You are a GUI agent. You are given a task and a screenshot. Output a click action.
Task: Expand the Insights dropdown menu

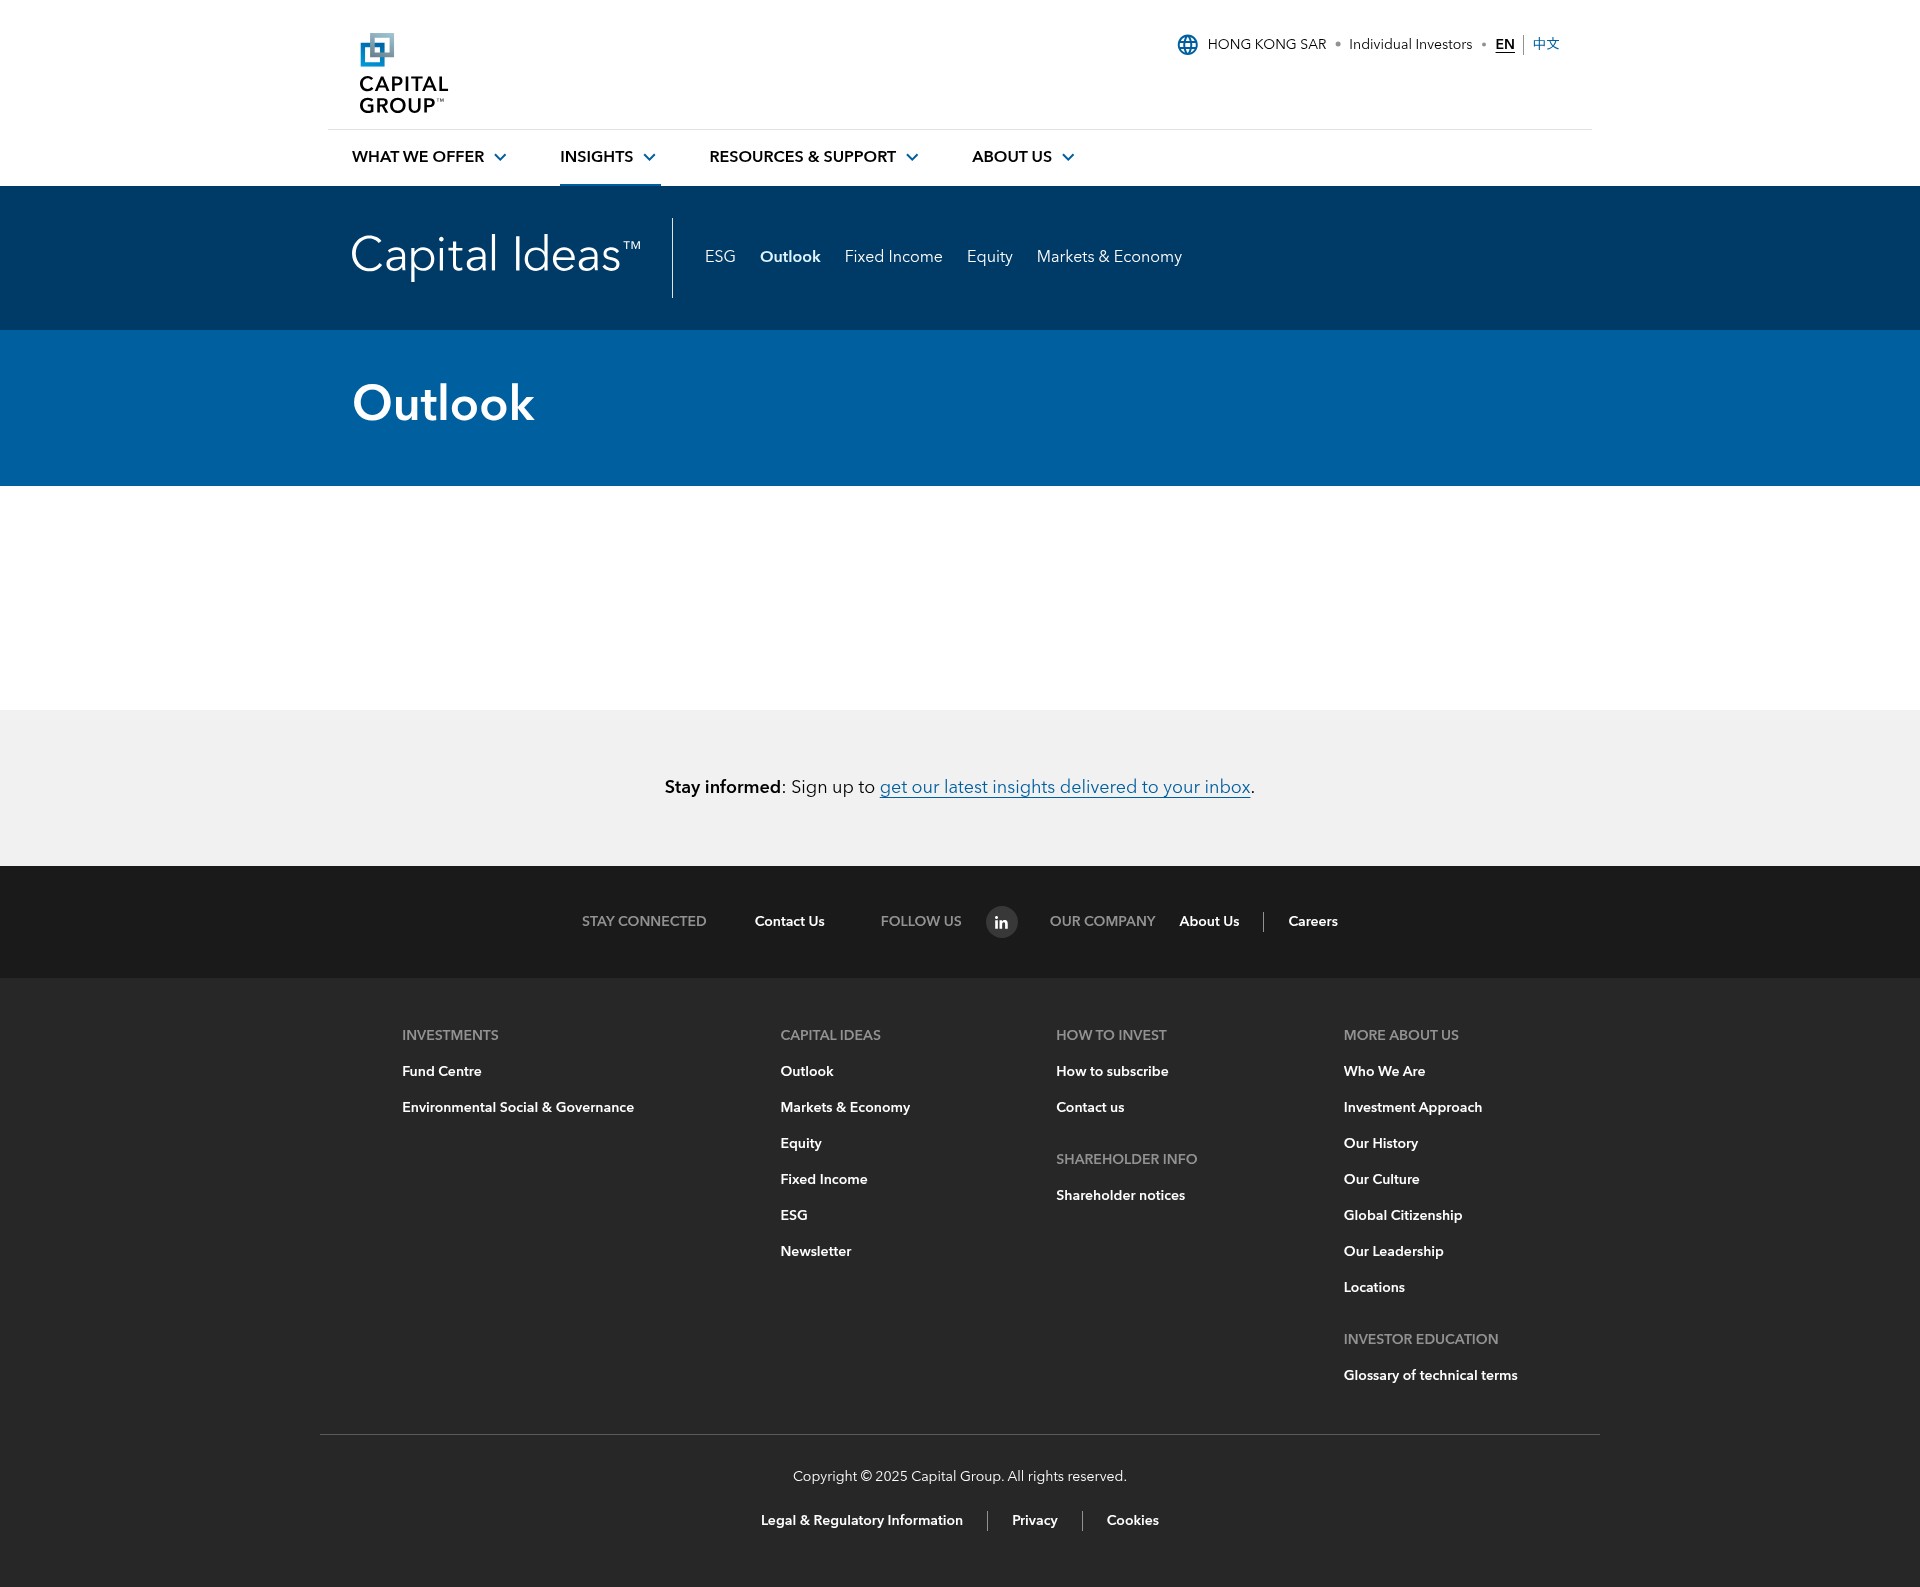(608, 157)
